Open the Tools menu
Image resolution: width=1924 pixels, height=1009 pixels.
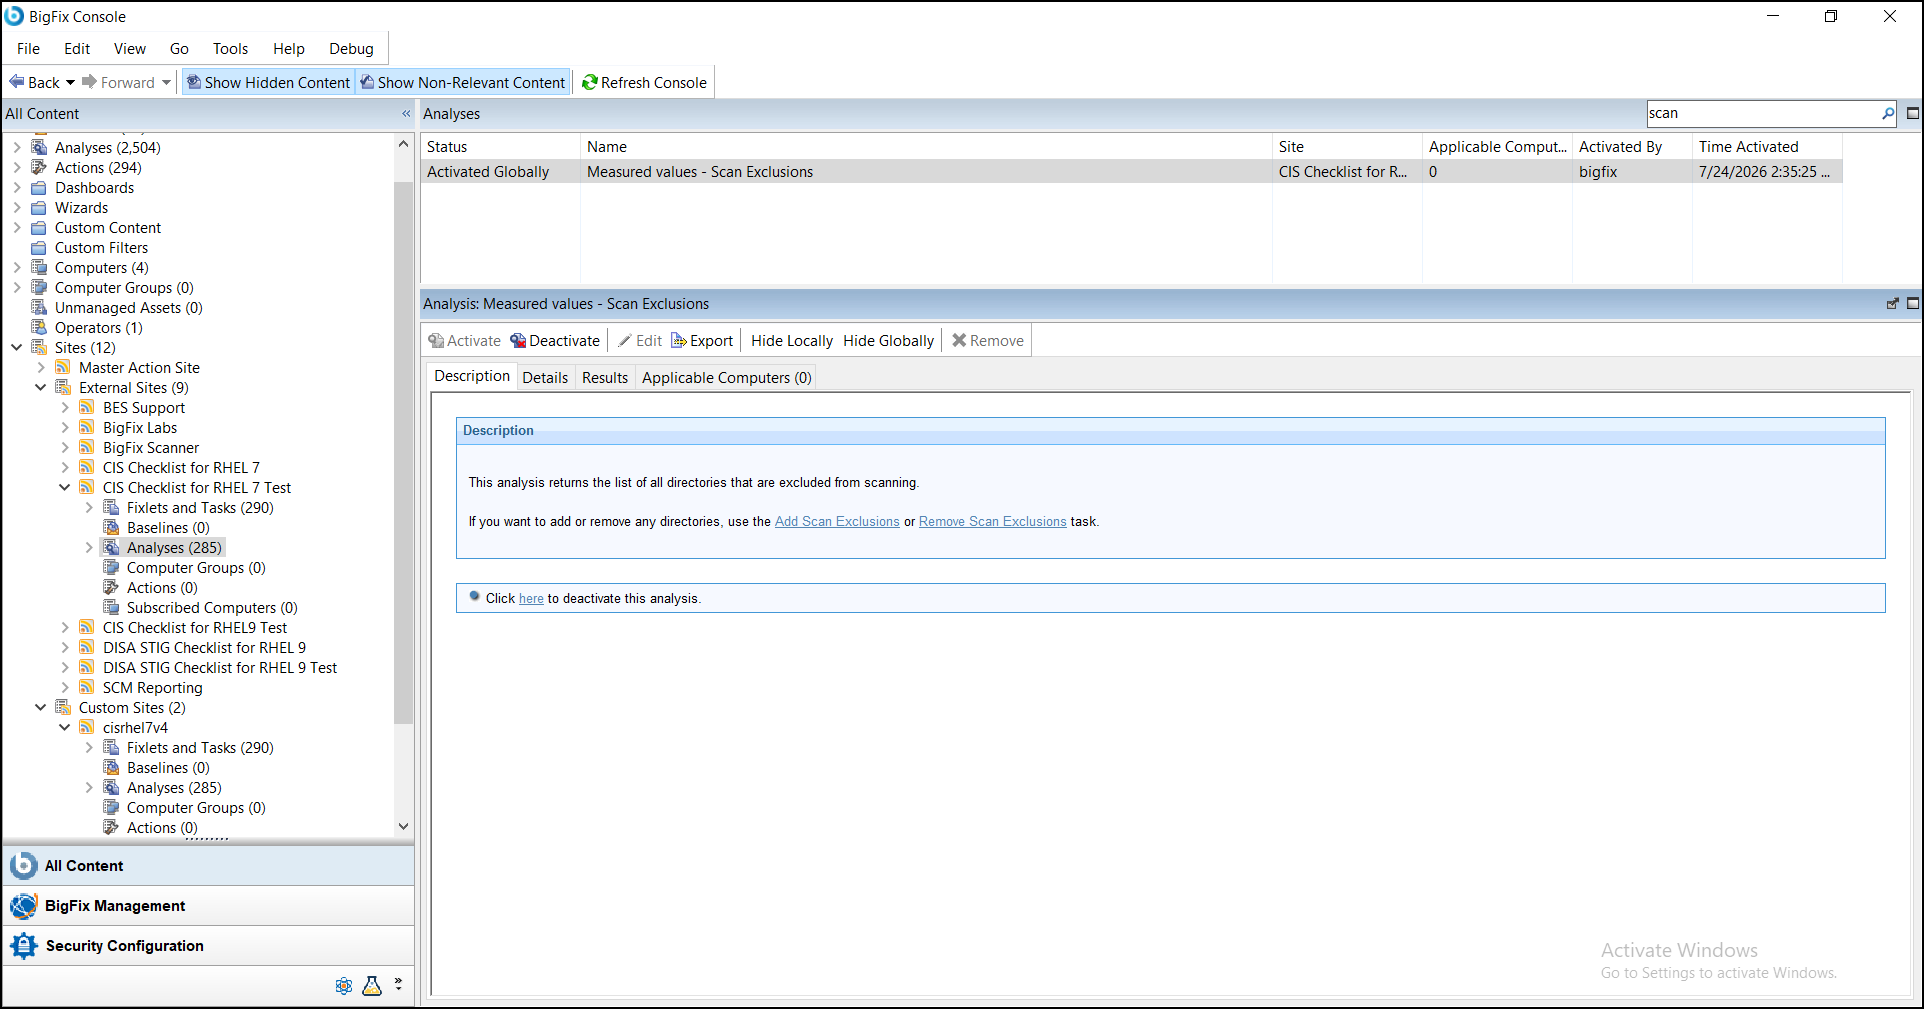point(230,48)
